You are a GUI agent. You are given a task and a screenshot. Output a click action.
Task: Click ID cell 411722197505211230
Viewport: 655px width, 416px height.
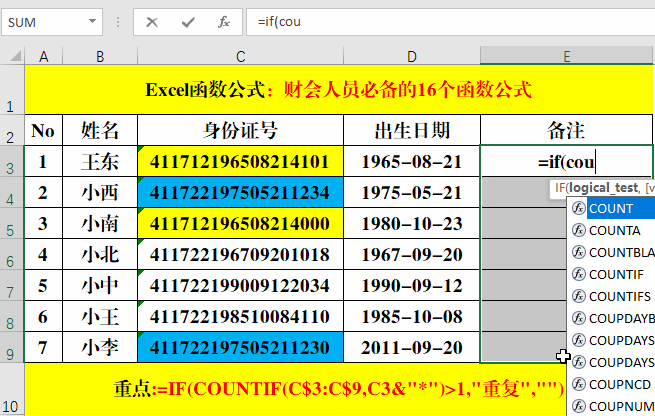point(240,347)
